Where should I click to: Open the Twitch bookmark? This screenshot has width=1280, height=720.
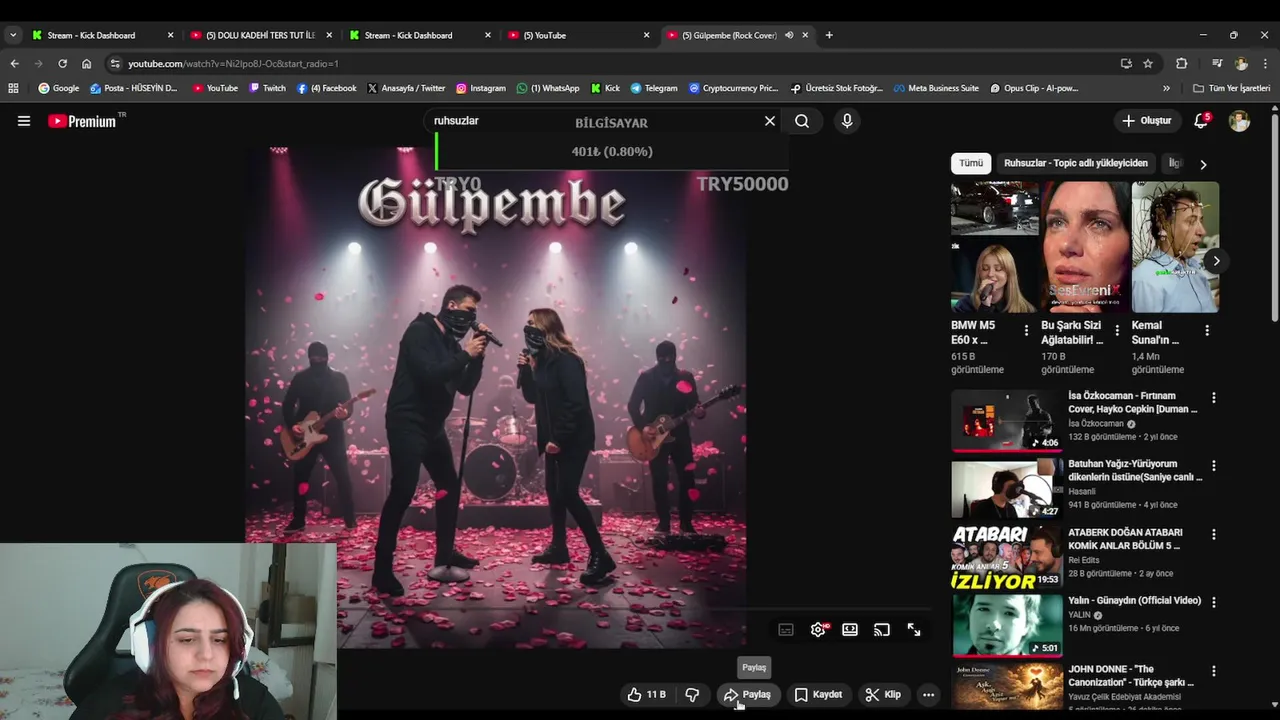(267, 88)
